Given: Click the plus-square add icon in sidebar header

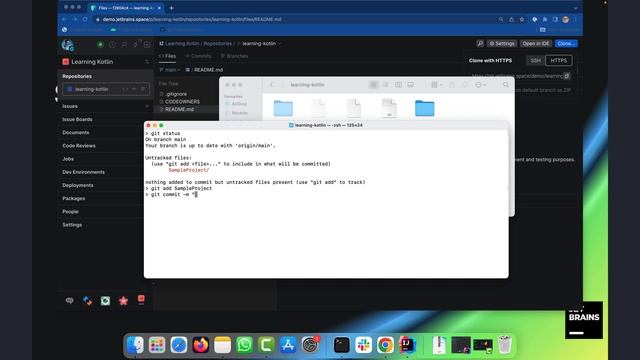Looking at the screenshot, I should pos(147,44).
